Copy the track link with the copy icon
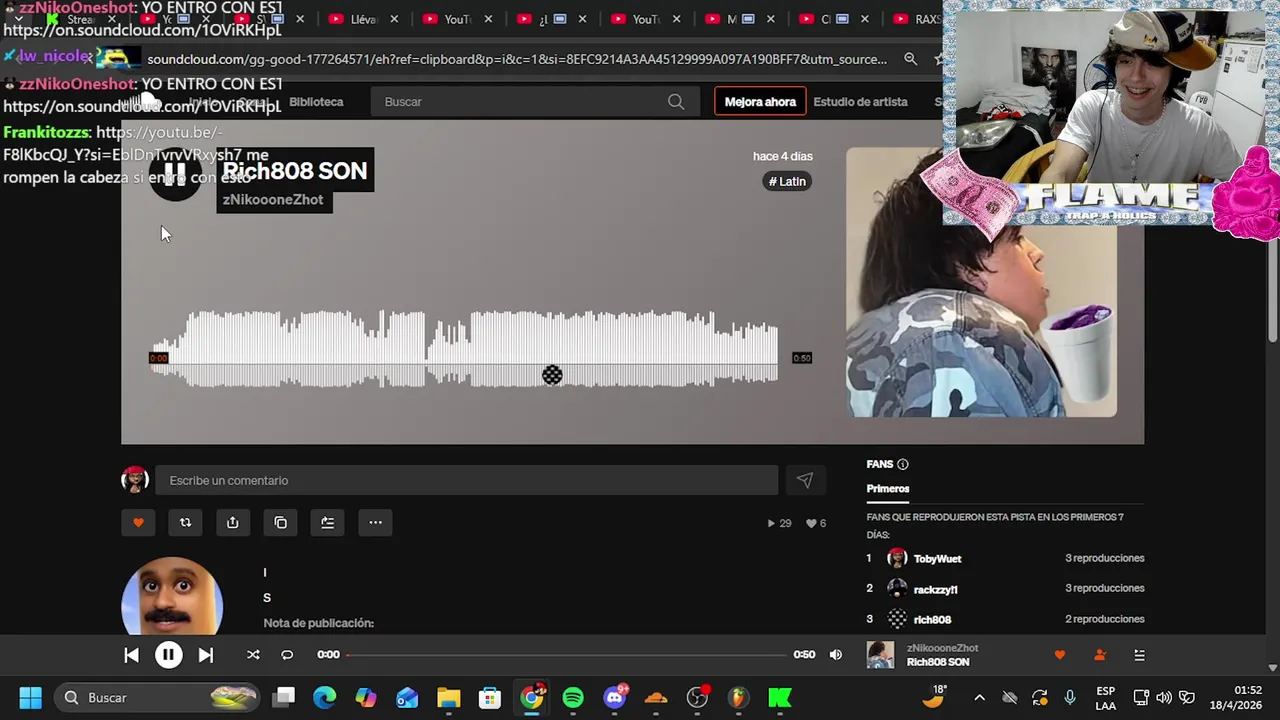The width and height of the screenshot is (1280, 720). [x=280, y=522]
